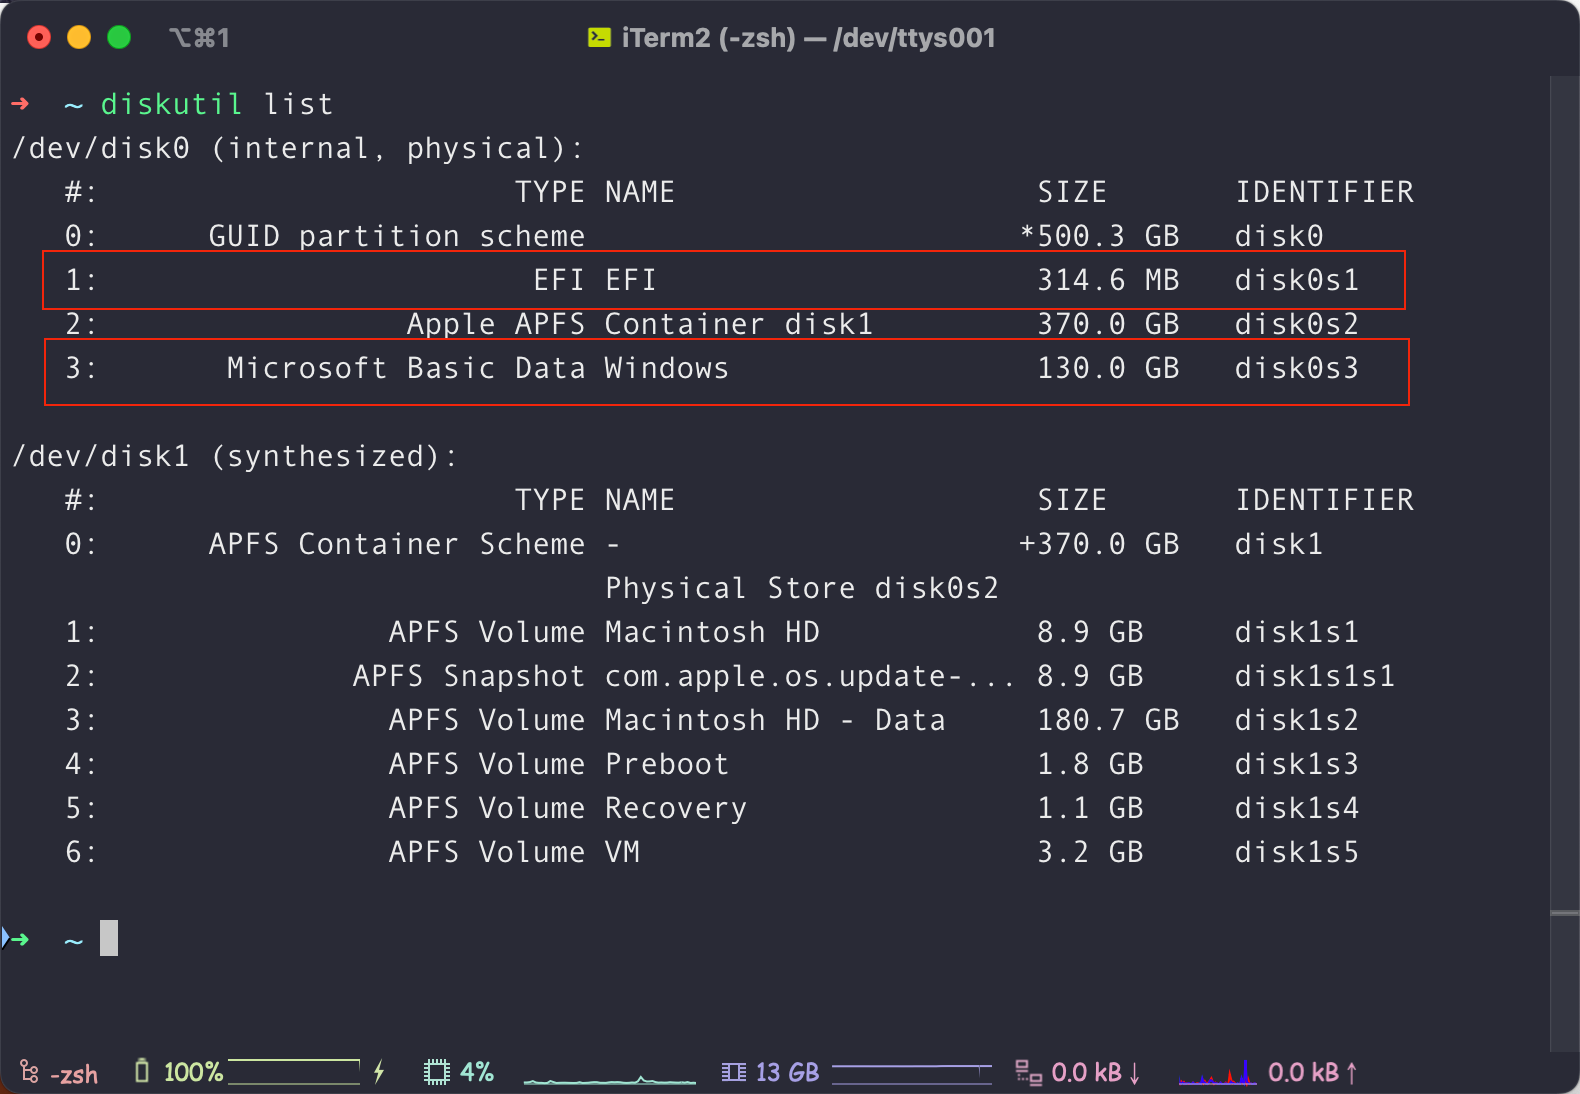Click the charging lightning bolt icon
The width and height of the screenshot is (1580, 1094).
coord(379,1072)
